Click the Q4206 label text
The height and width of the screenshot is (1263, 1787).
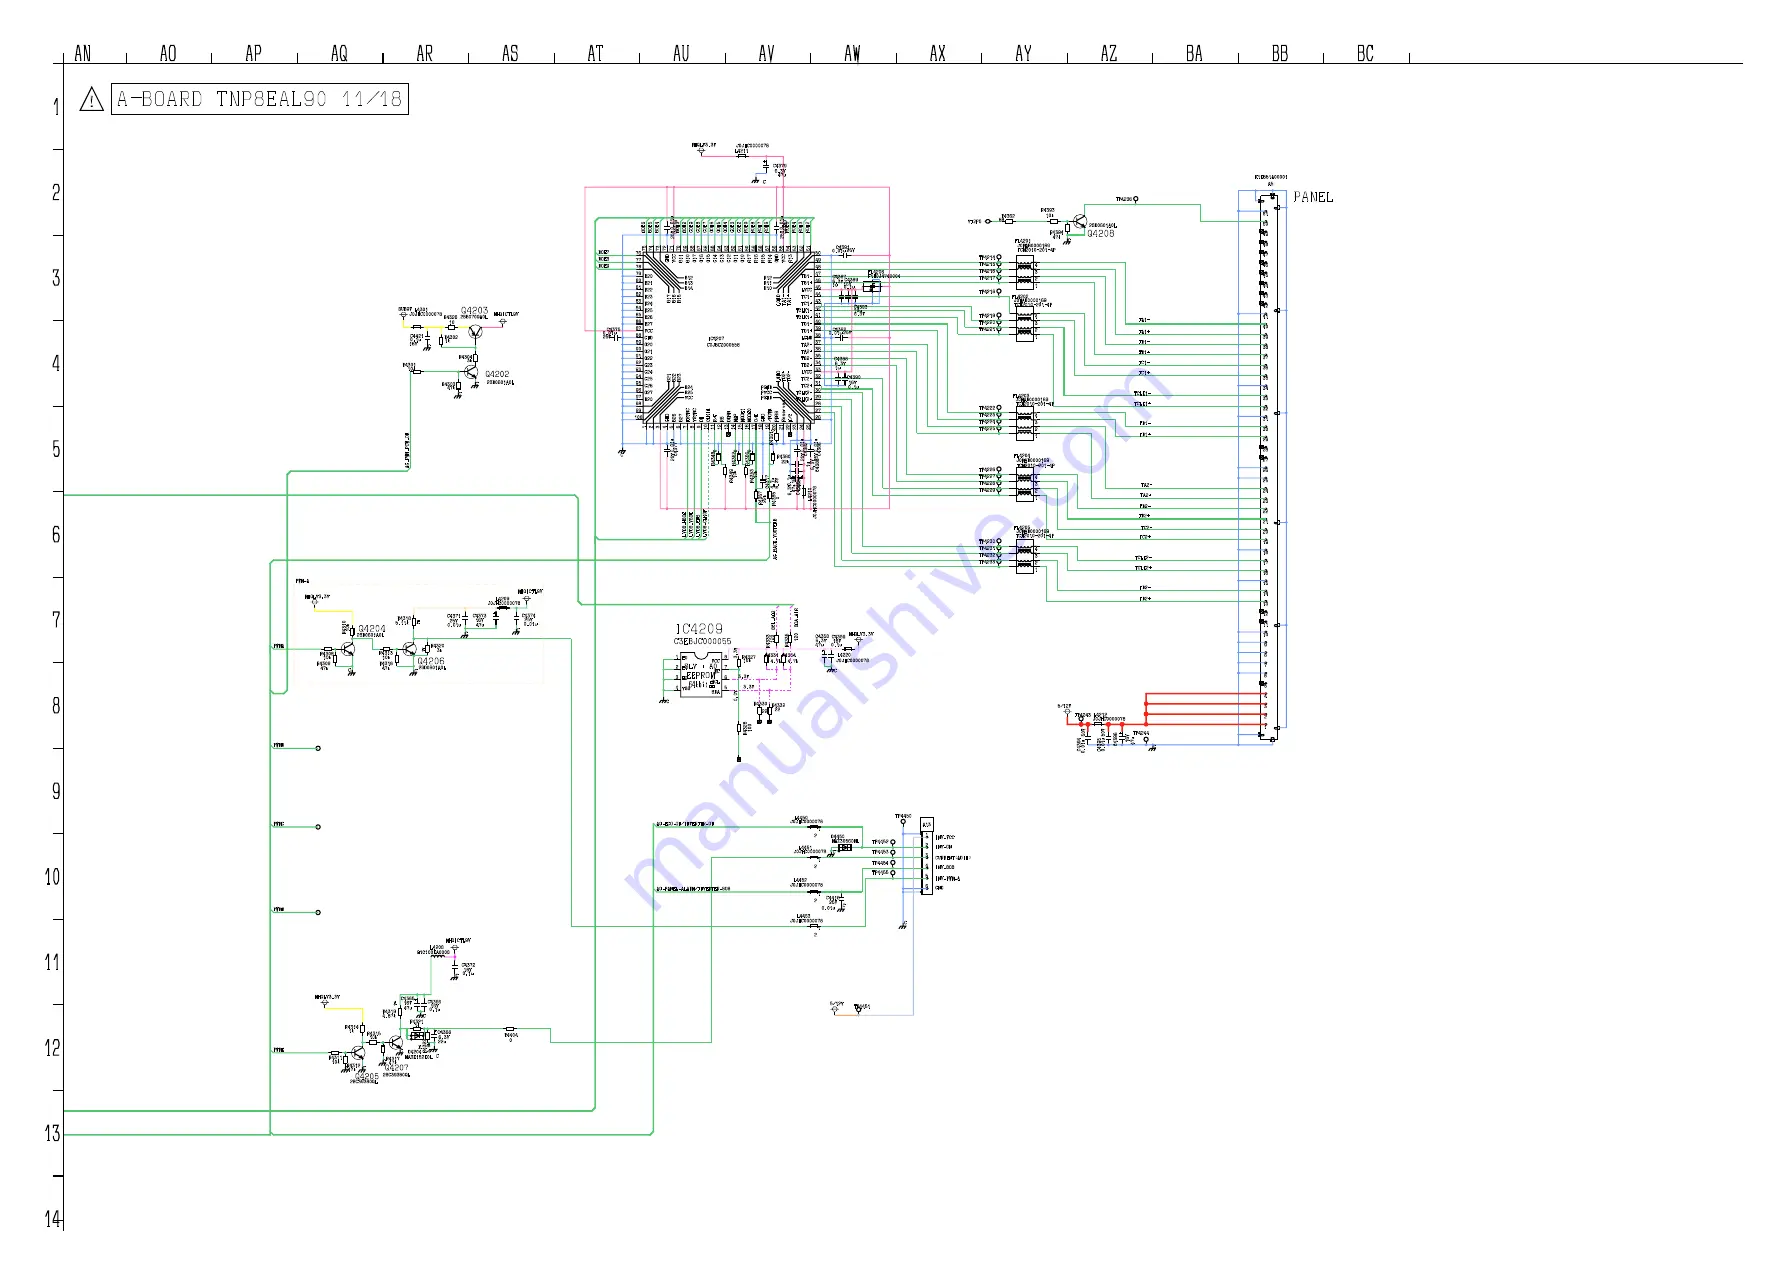point(431,661)
